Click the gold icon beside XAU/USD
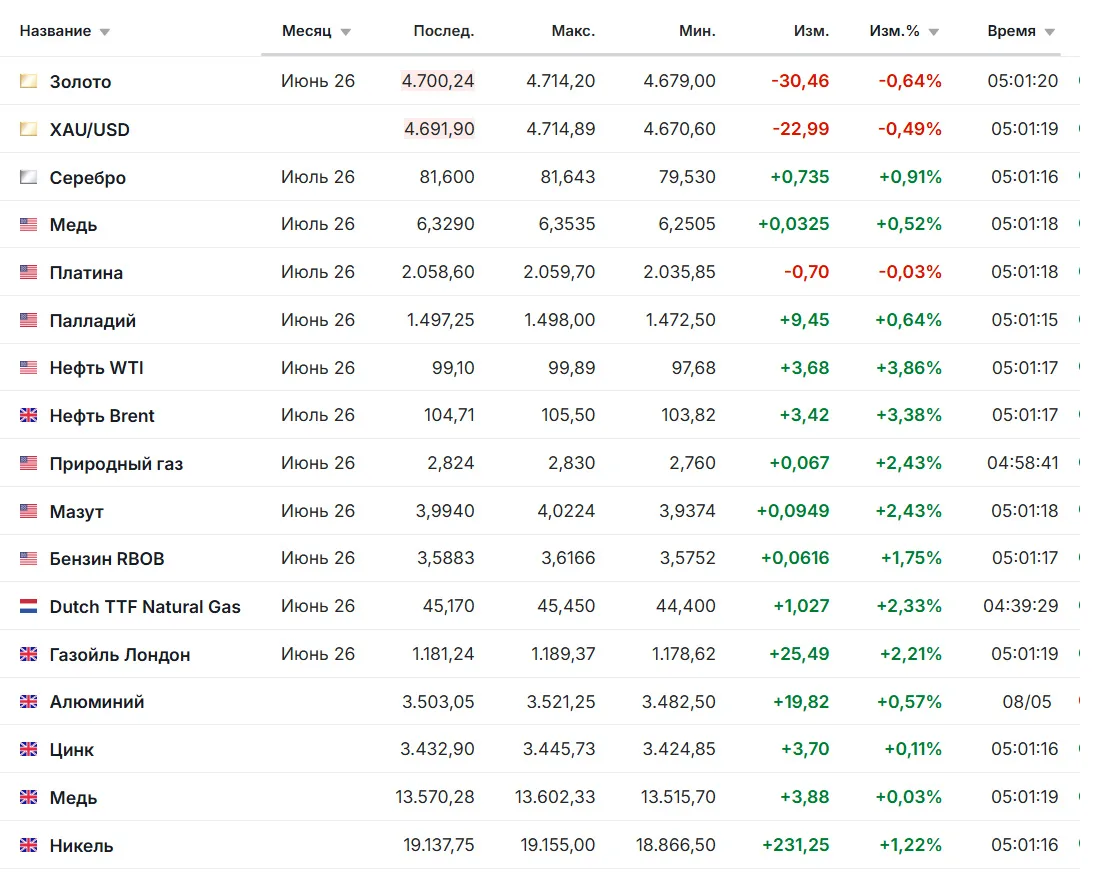The width and height of the screenshot is (1099, 872). (29, 130)
